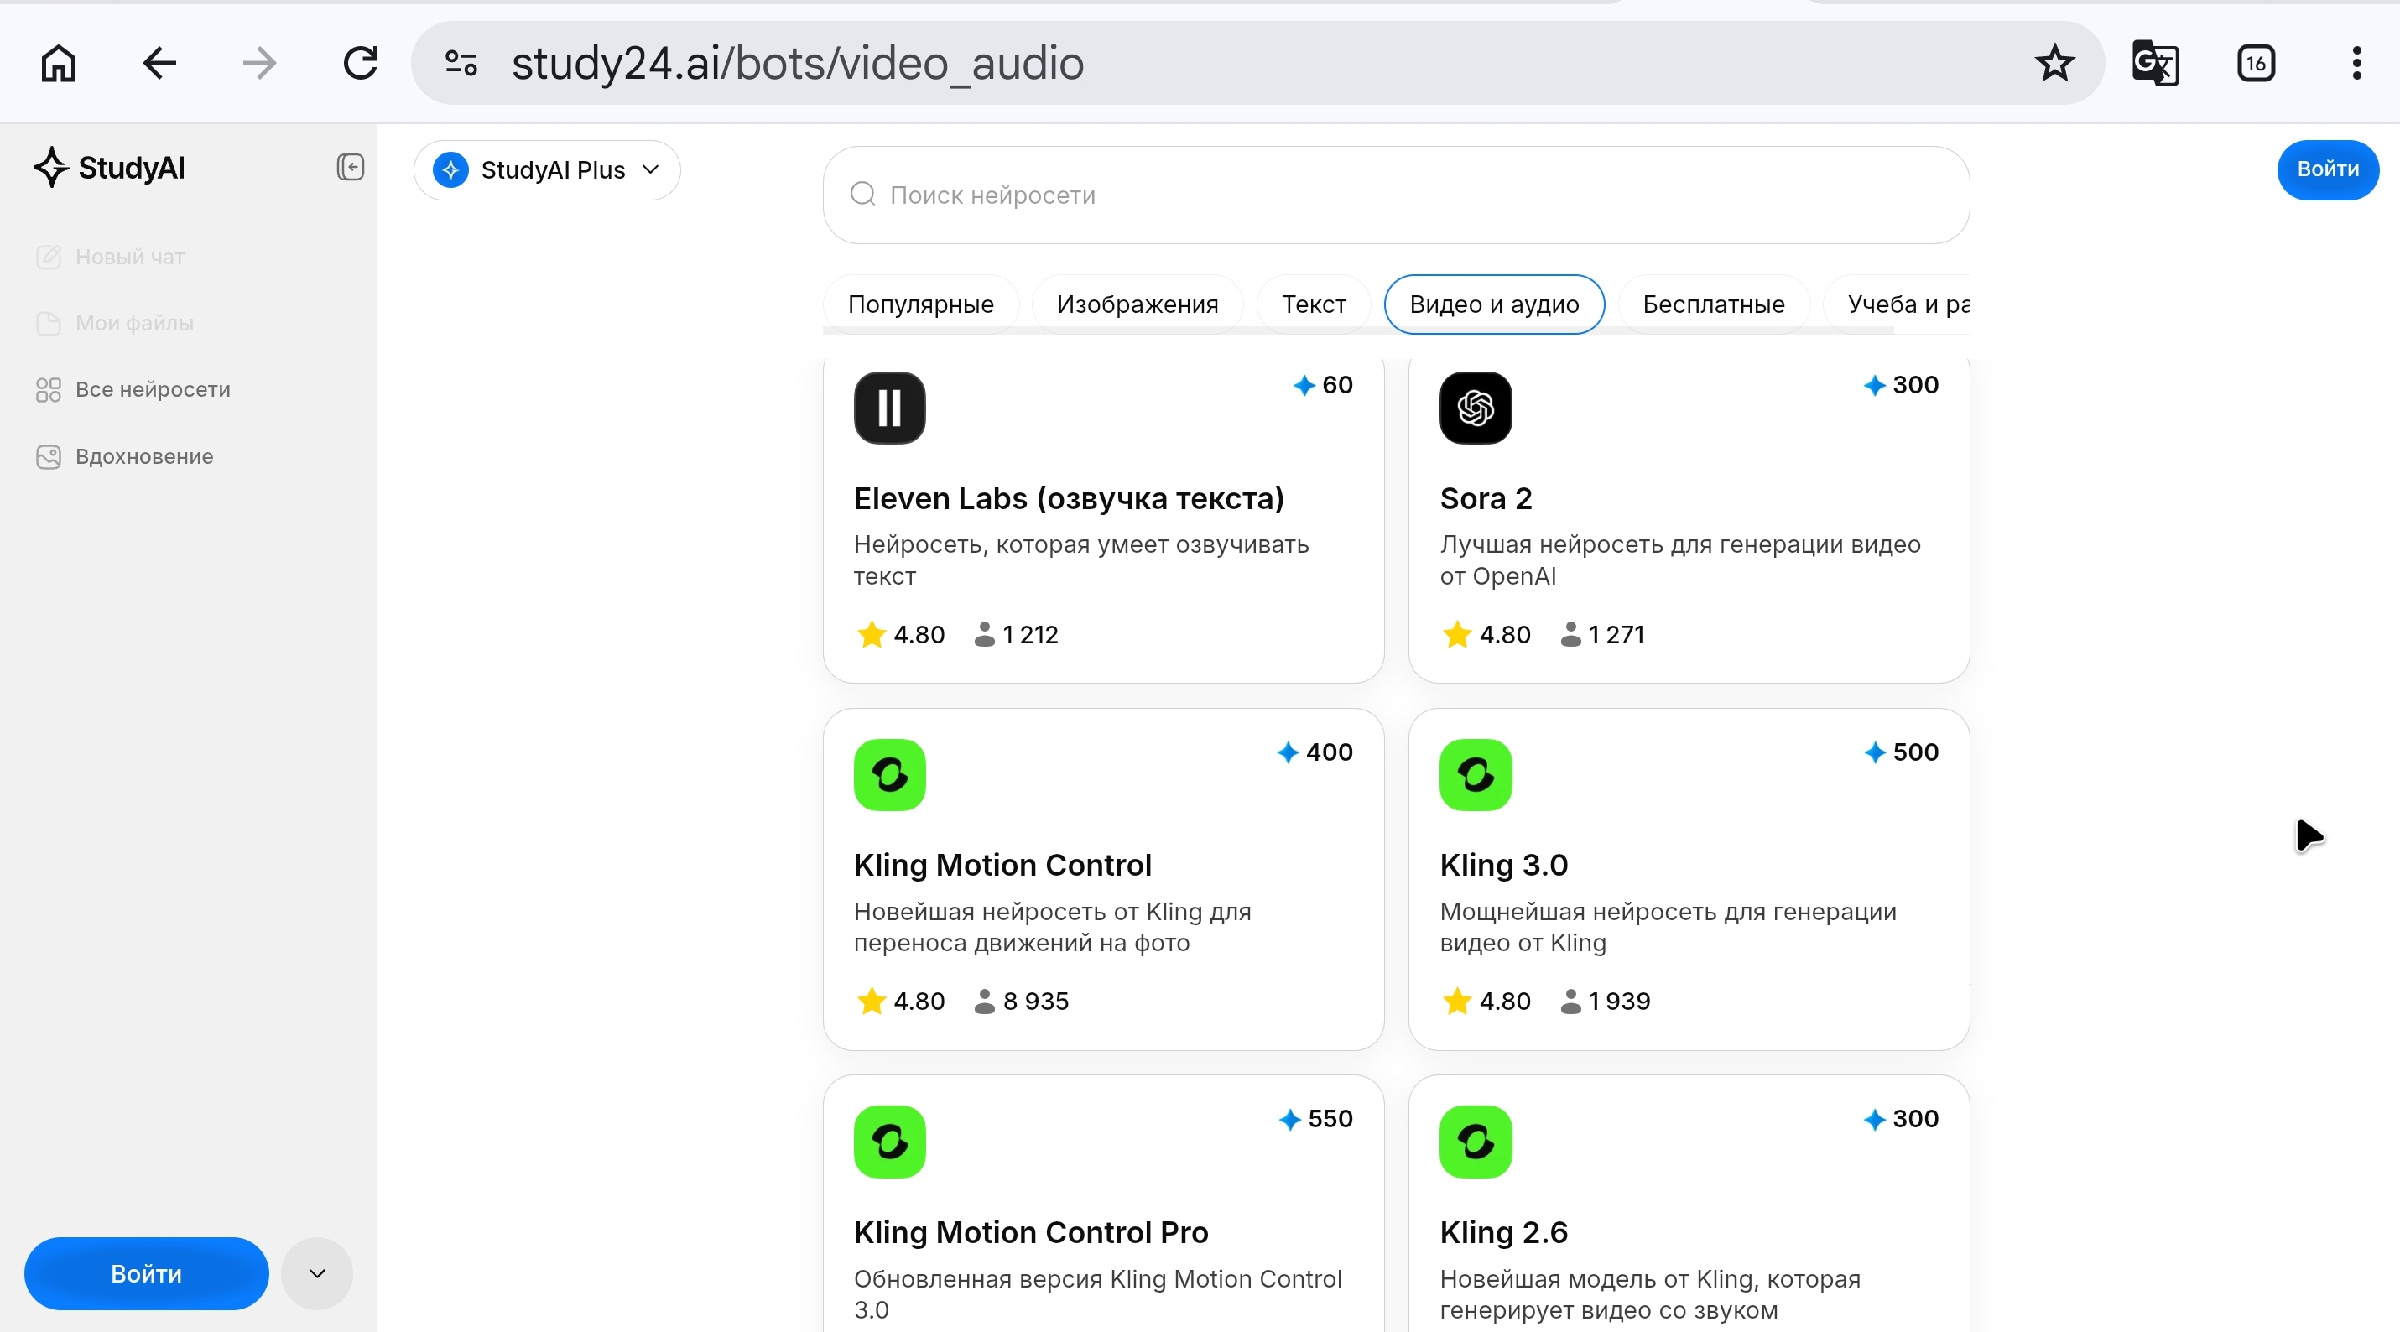Open the Kling 3.0 card title

point(1504,865)
